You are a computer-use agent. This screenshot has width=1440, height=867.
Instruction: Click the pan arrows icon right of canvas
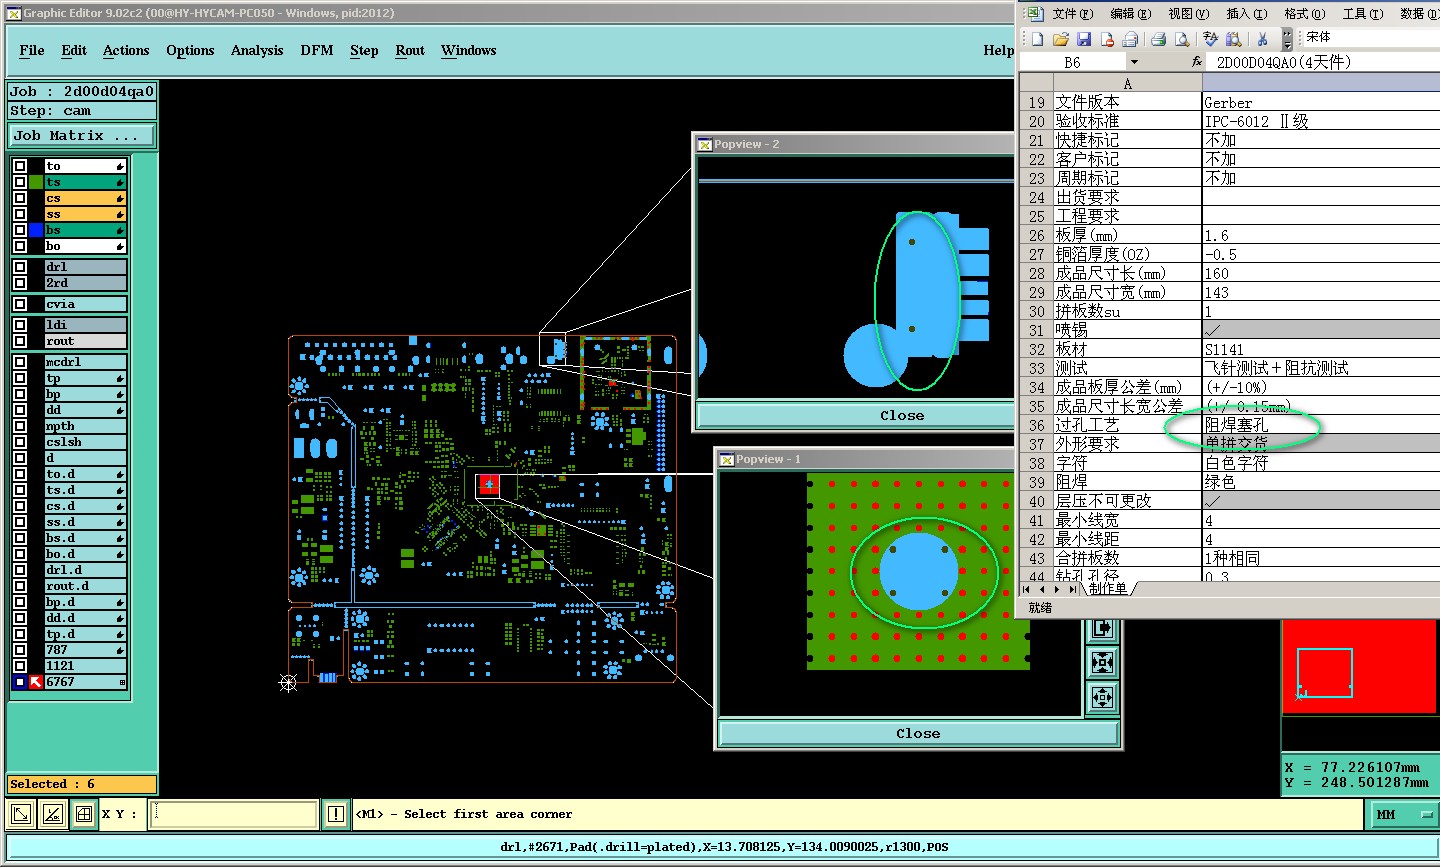pyautogui.click(x=1102, y=697)
